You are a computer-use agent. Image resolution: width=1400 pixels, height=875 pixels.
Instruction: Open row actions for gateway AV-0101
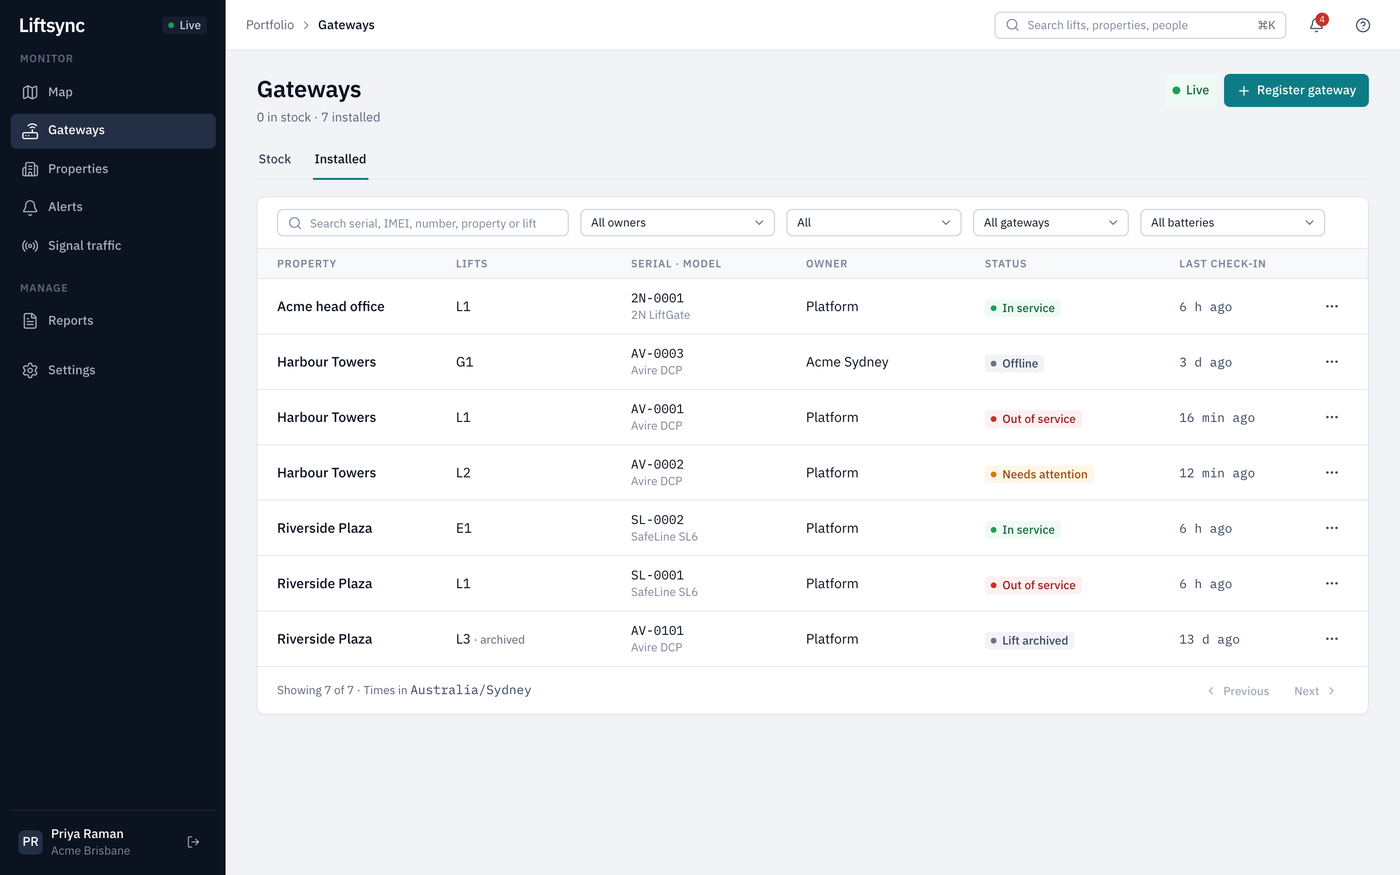coord(1332,639)
